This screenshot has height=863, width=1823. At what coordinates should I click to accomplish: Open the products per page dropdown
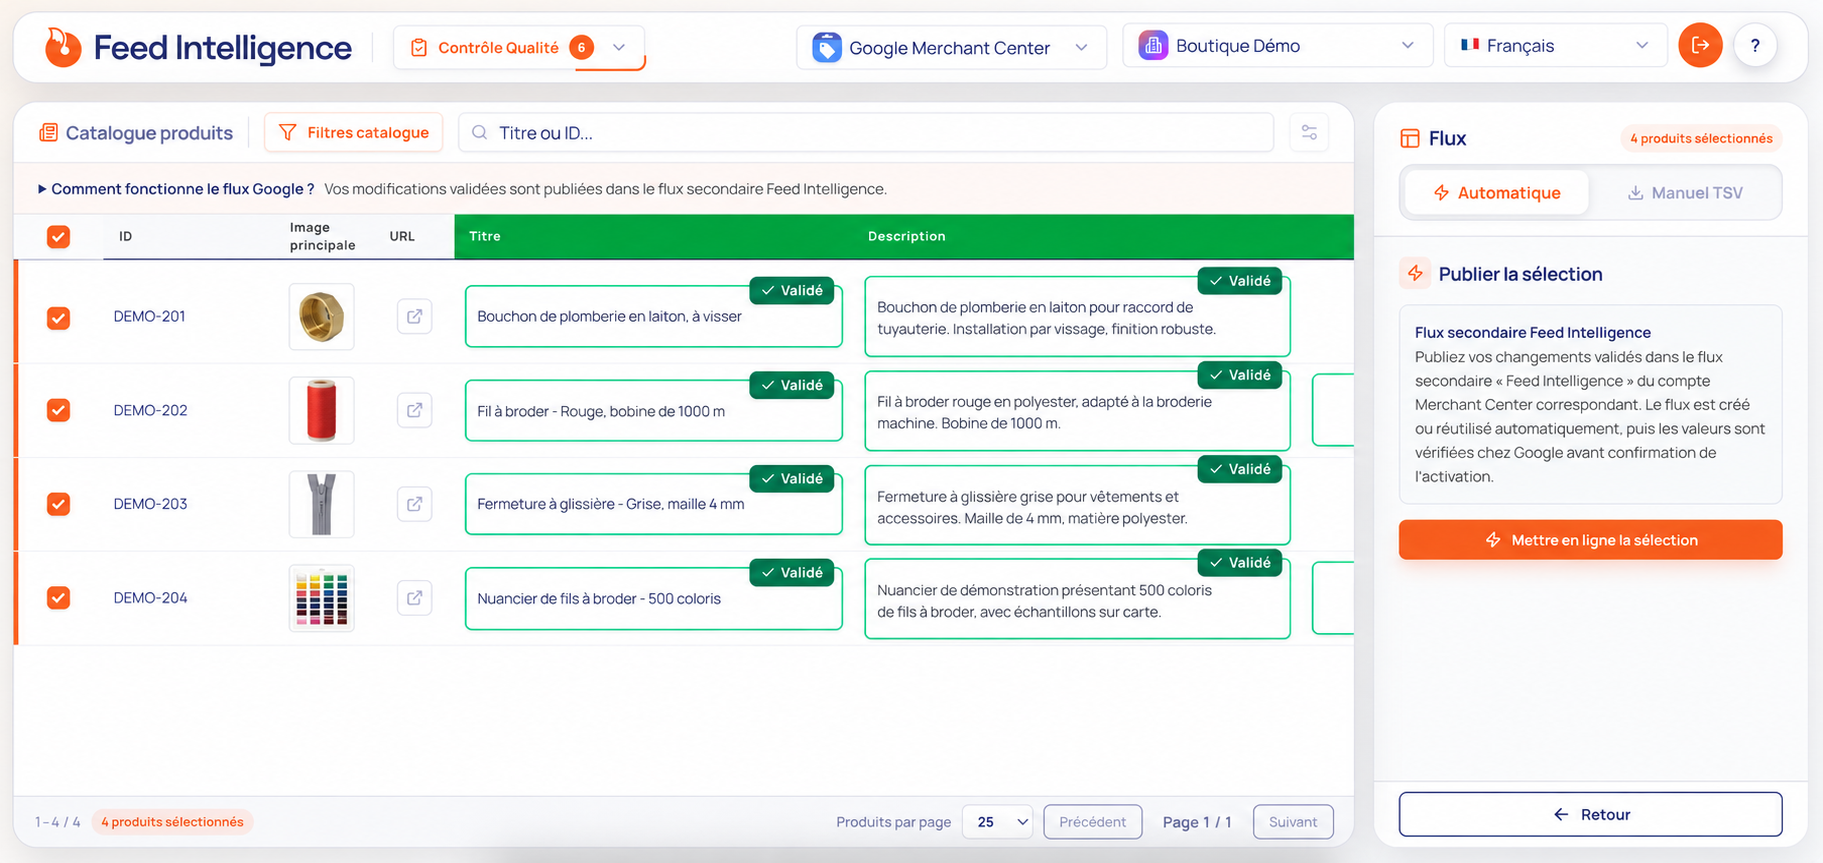tap(998, 822)
